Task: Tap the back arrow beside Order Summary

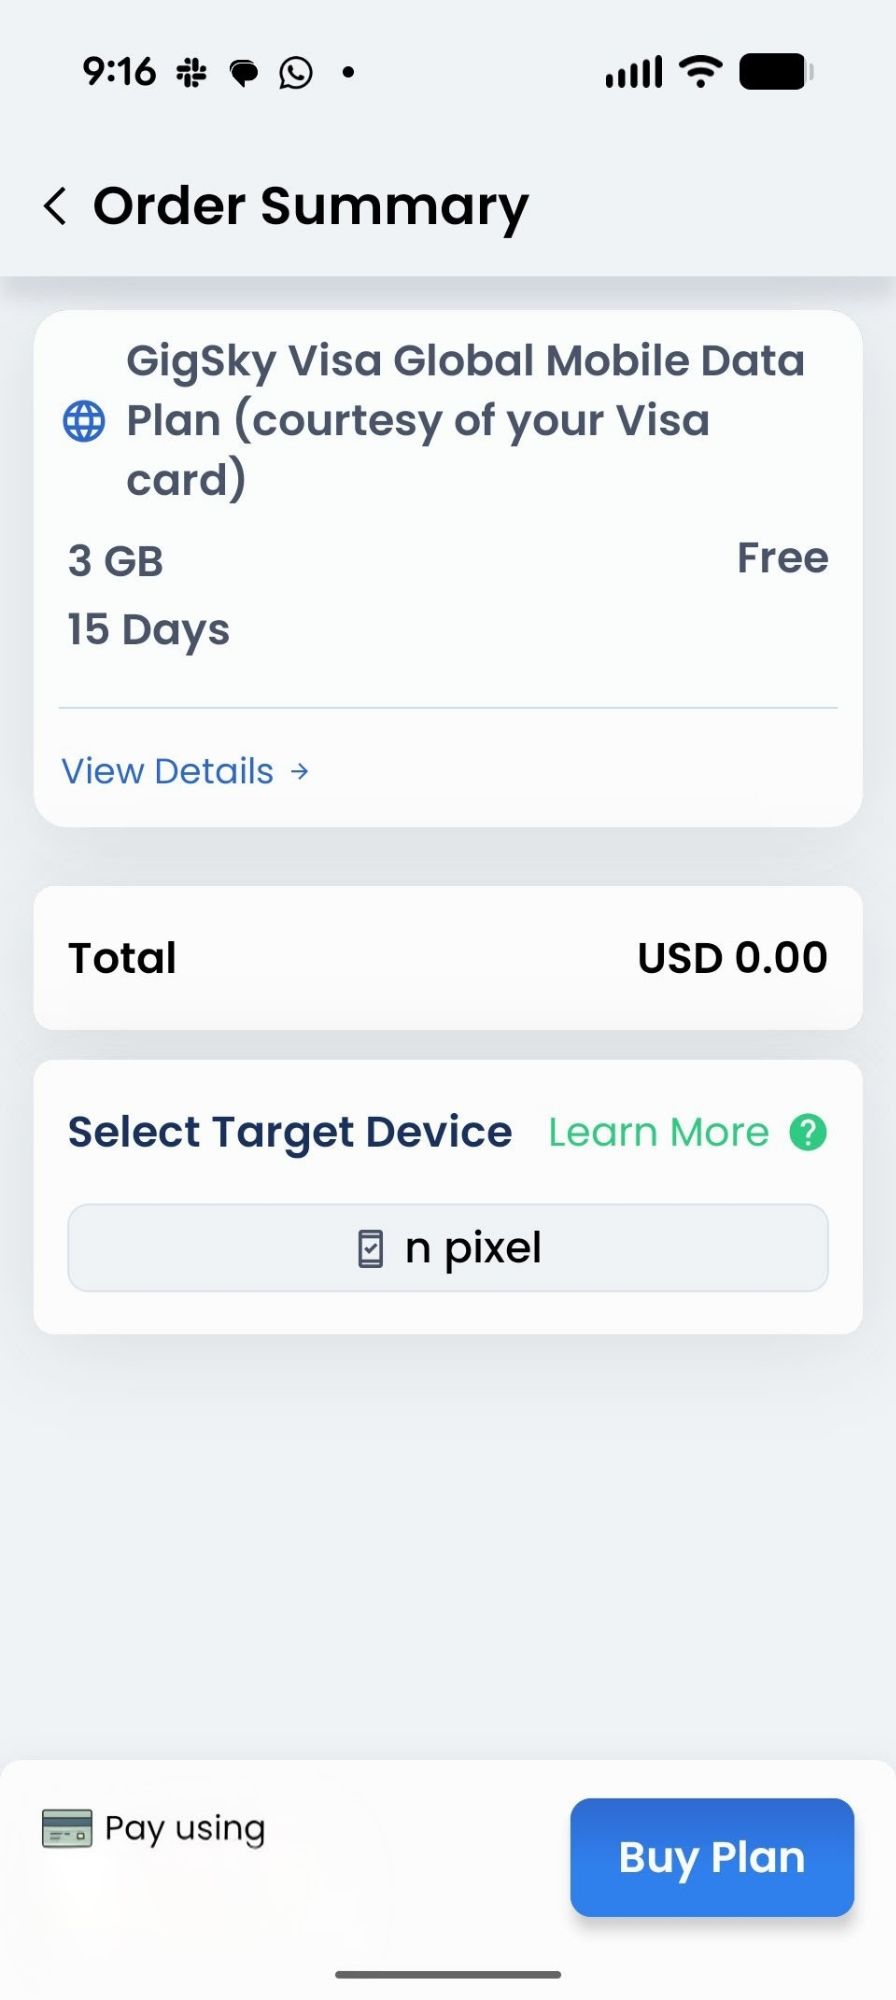Action: point(56,206)
